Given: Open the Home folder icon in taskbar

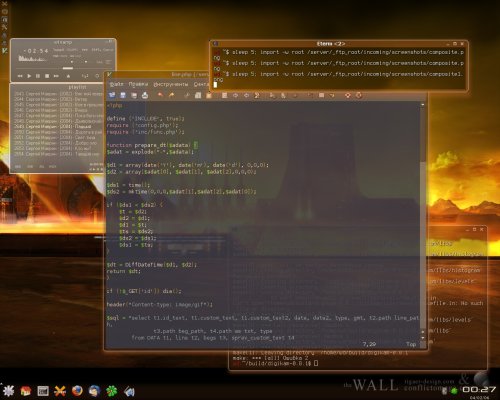Looking at the screenshot, I should [26, 391].
